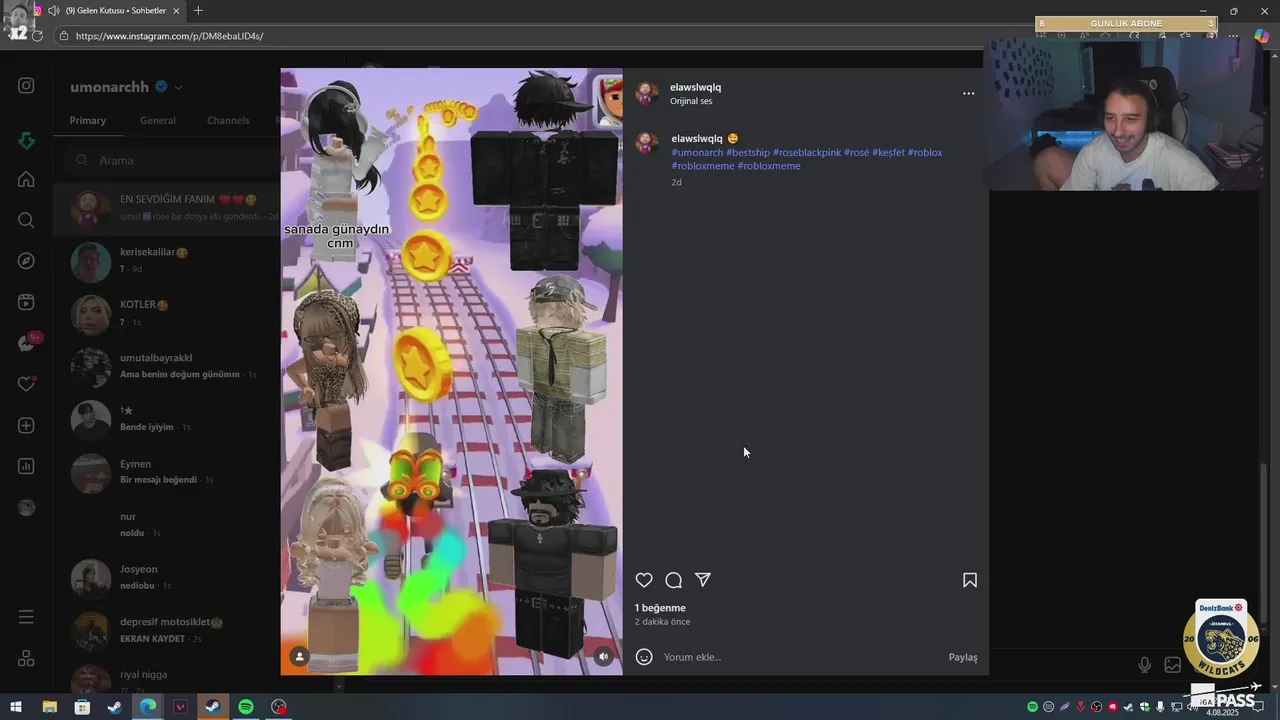Open Explore compass icon in the sidebar

click(x=26, y=261)
